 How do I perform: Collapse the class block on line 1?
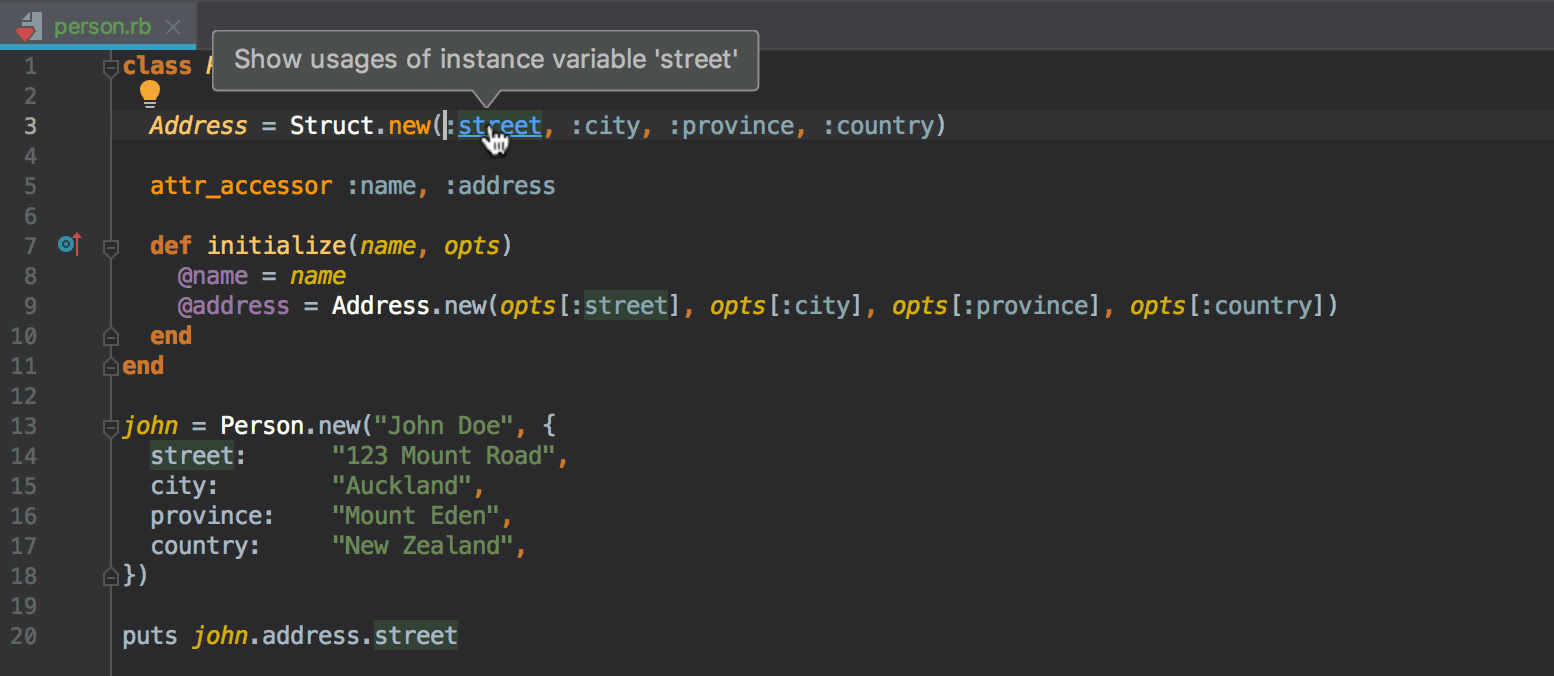coord(111,67)
